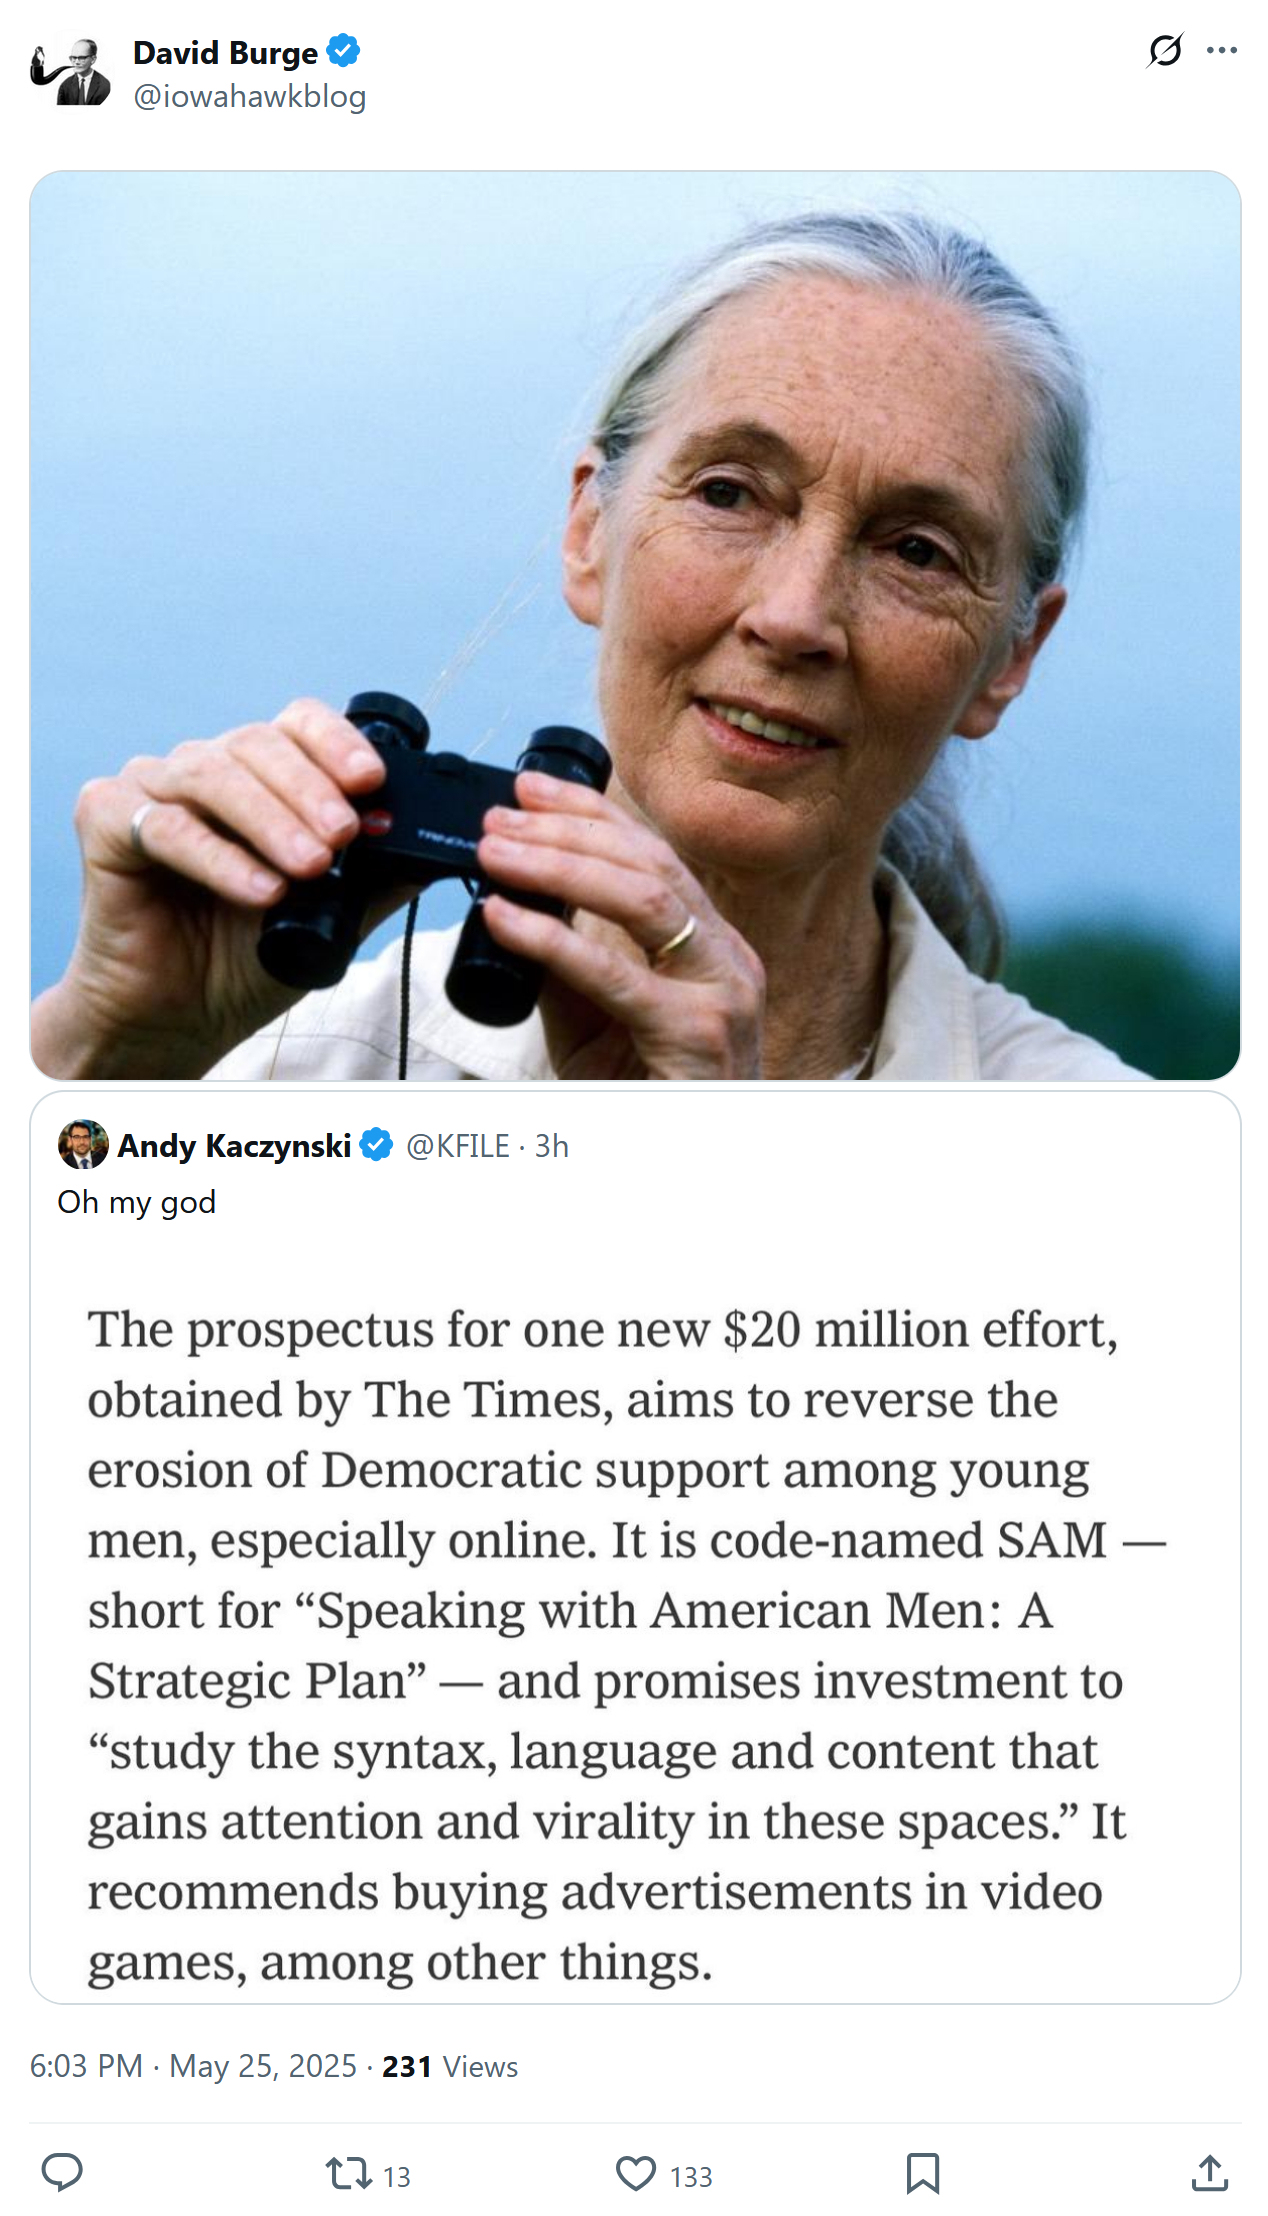Click the @KFILE handle
1268x2216 pixels.
[x=458, y=1146]
